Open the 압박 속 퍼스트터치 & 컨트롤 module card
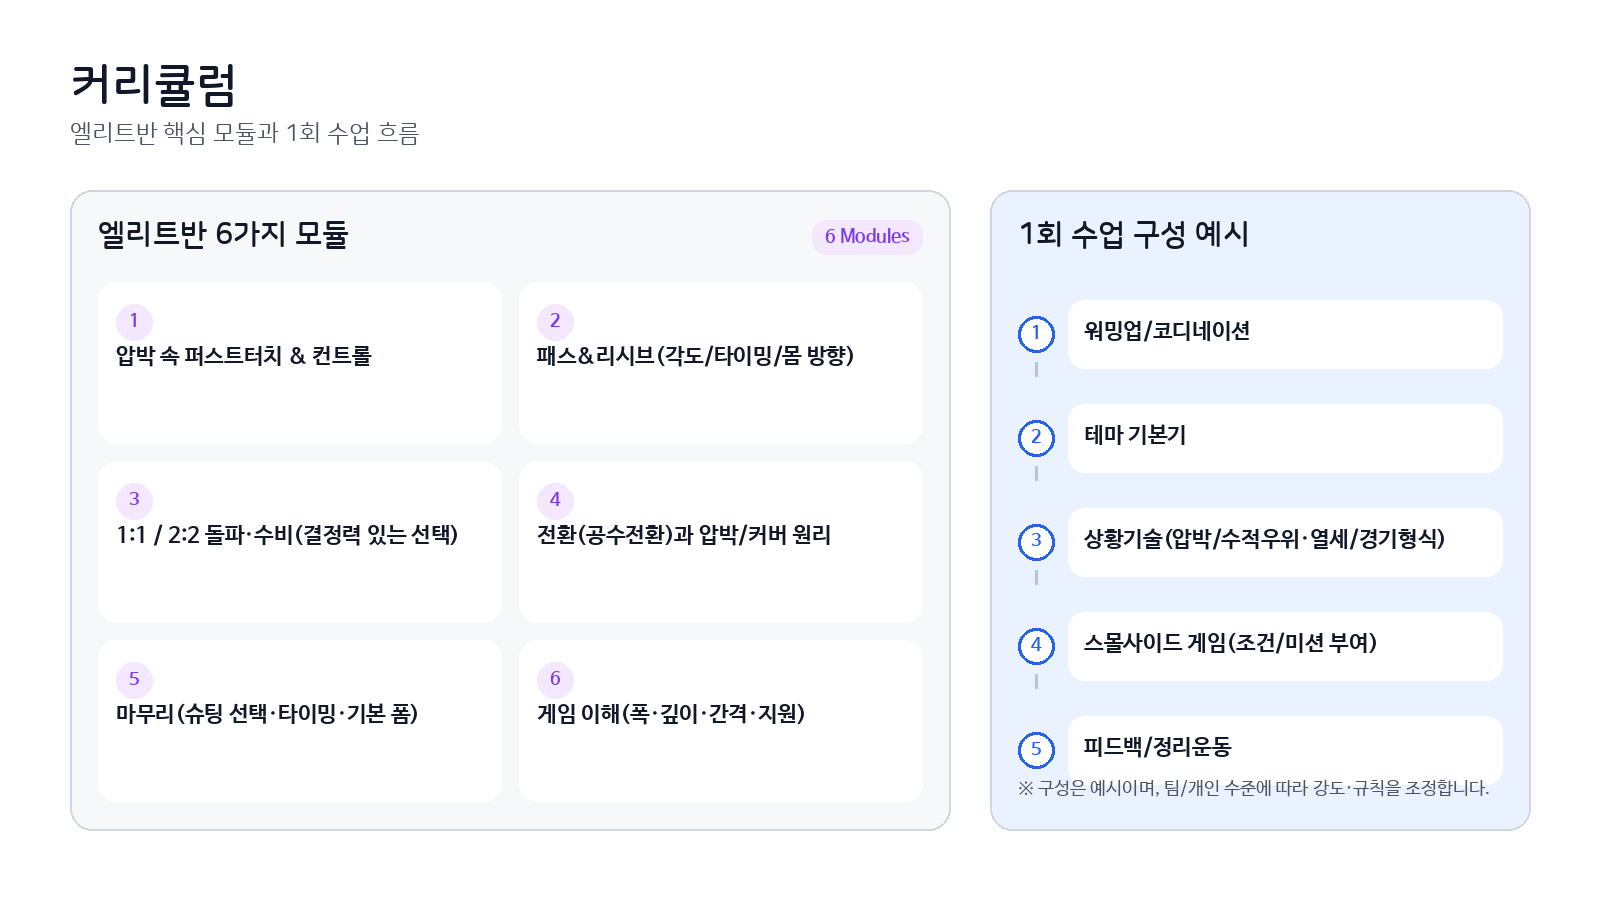This screenshot has height=900, width=1600. pos(299,363)
